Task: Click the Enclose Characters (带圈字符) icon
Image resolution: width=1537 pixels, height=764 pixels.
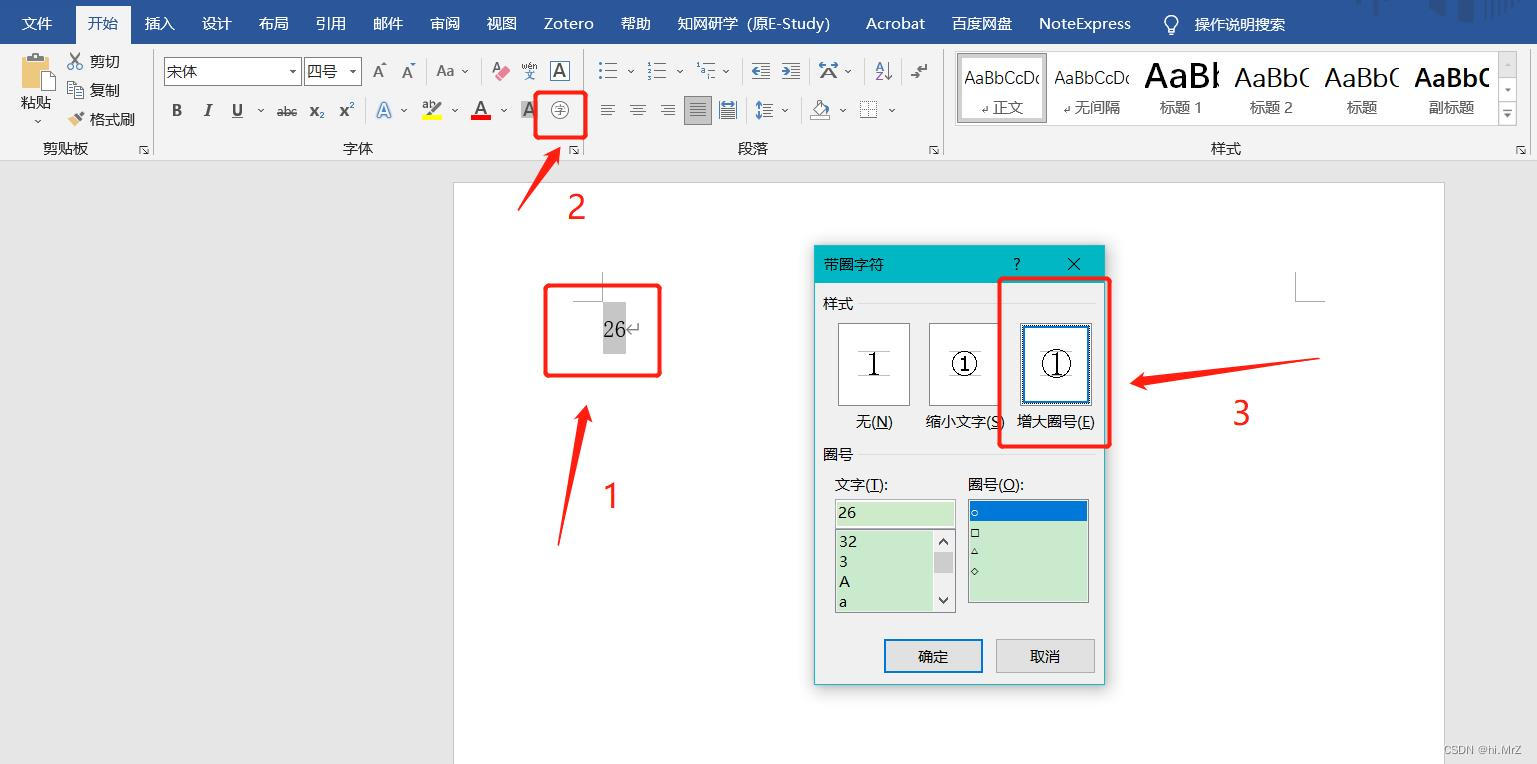Action: click(x=560, y=110)
